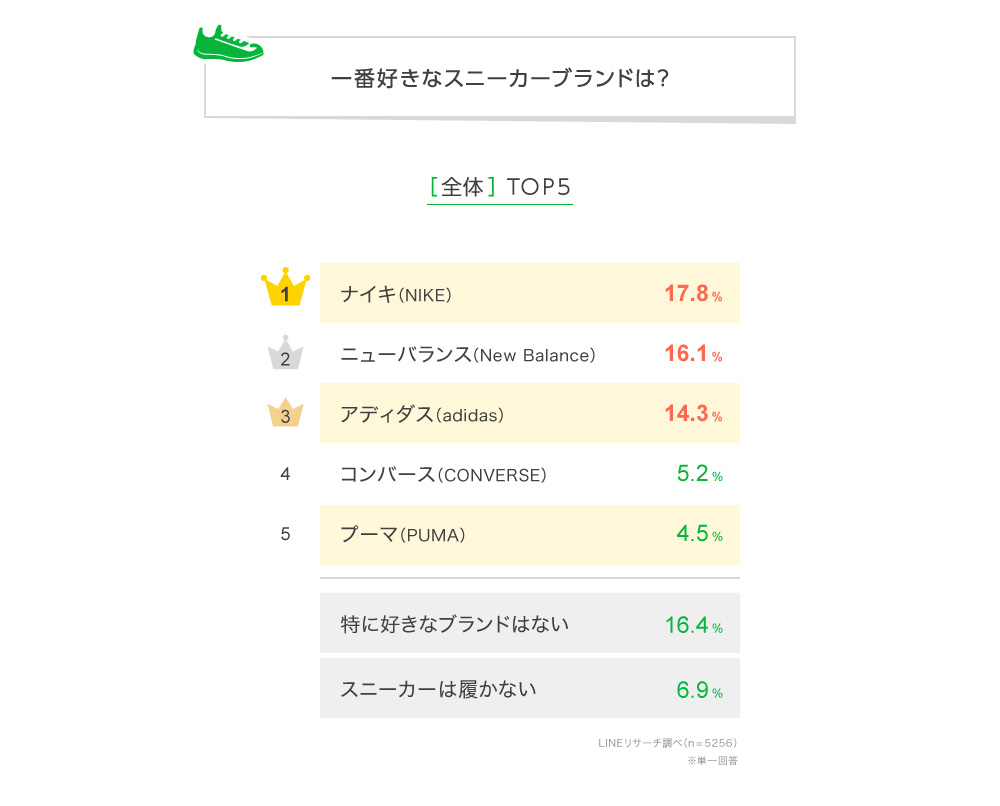Click the スニーカーは履かない row
Viewport: 1000px width, 806px height.
click(x=438, y=689)
